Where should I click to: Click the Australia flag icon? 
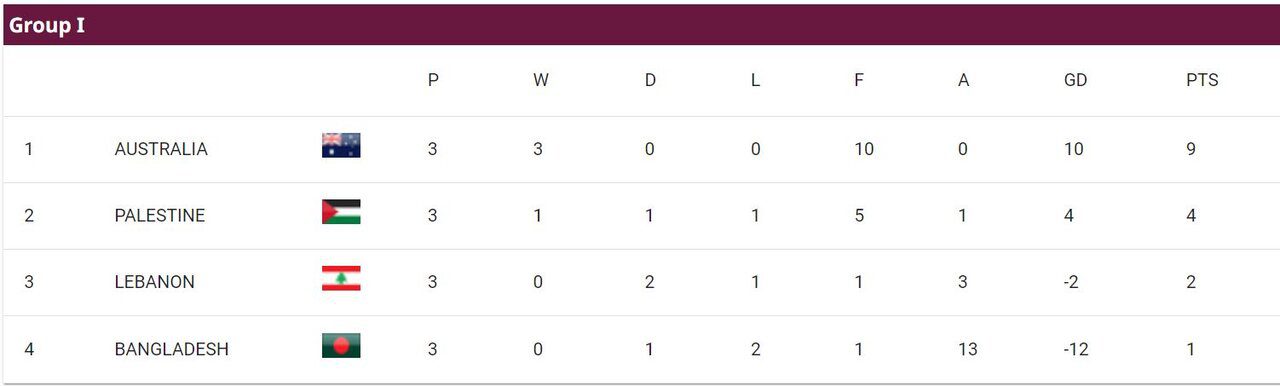tap(341, 146)
